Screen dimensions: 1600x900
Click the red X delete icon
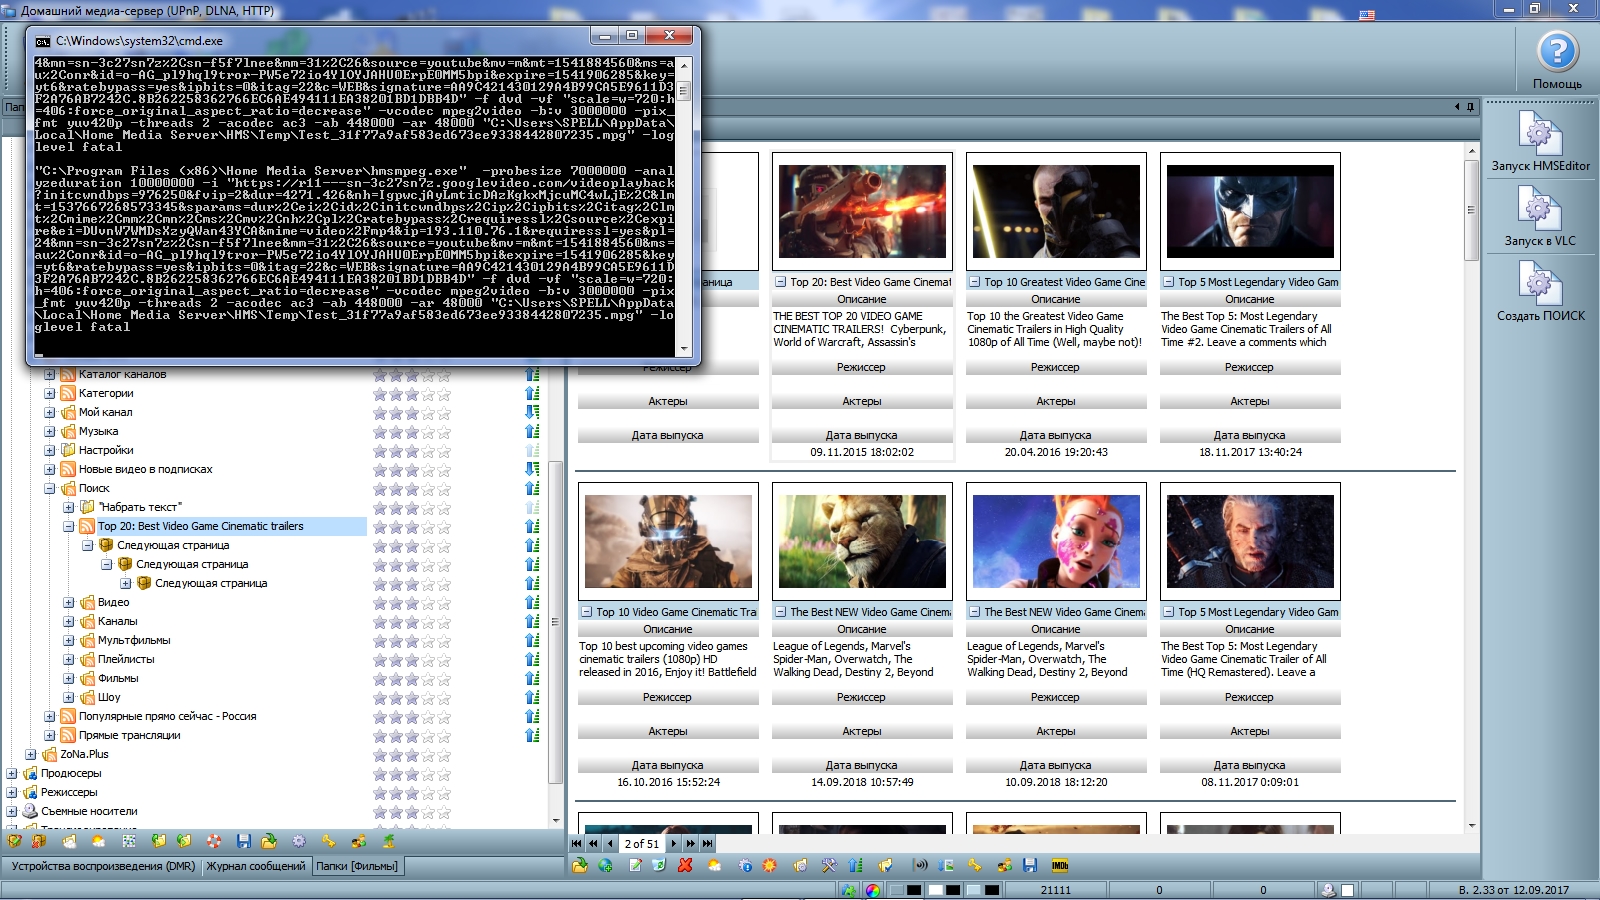(685, 865)
